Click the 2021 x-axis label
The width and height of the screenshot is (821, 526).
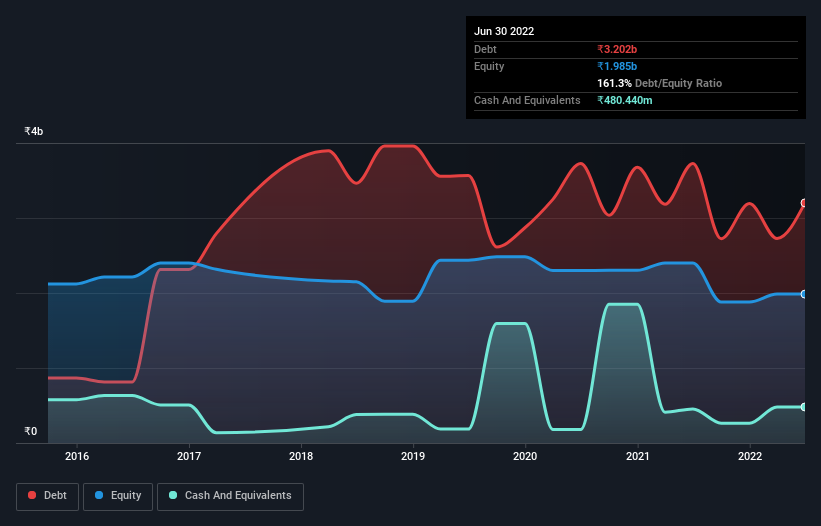[638, 456]
